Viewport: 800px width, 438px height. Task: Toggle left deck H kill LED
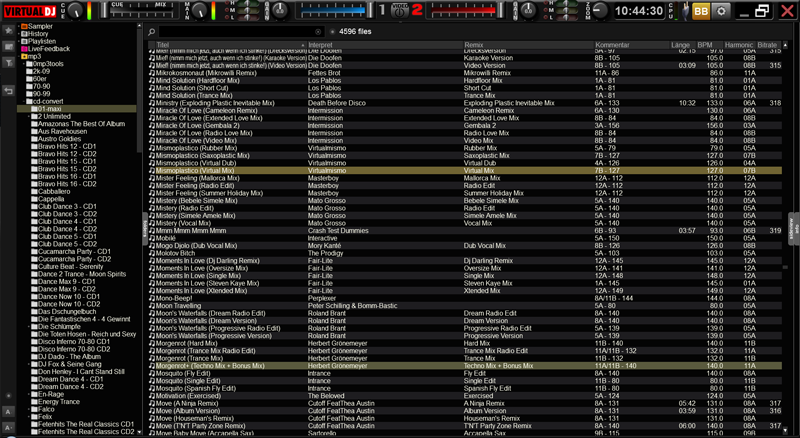227,4
